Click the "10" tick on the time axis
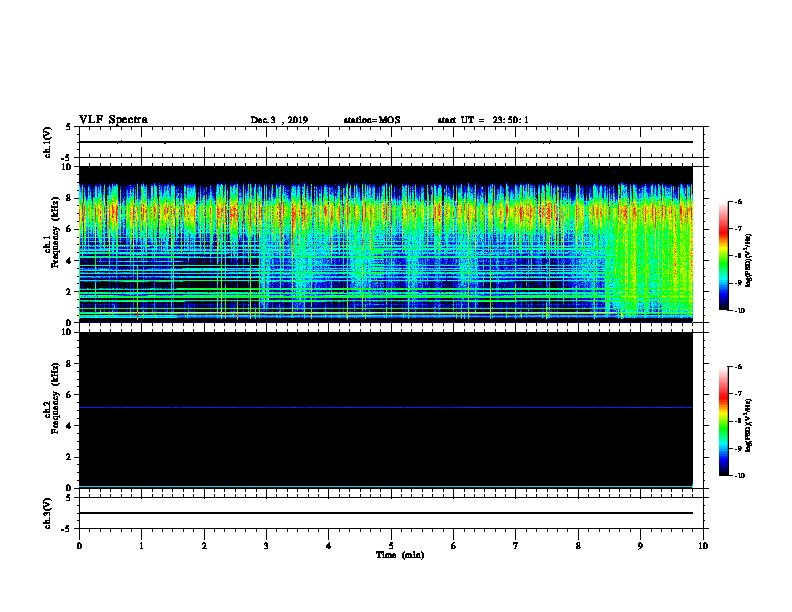792x612 pixels. click(x=703, y=546)
